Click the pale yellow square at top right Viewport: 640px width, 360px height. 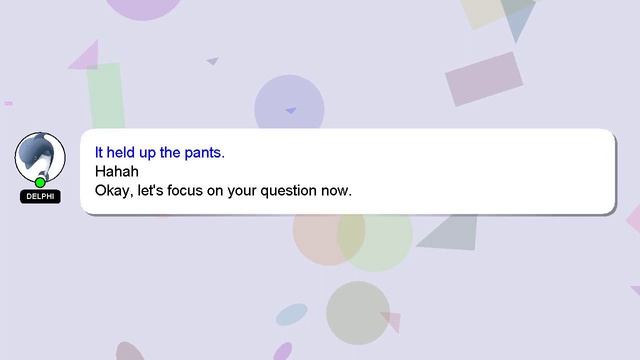pos(483,13)
